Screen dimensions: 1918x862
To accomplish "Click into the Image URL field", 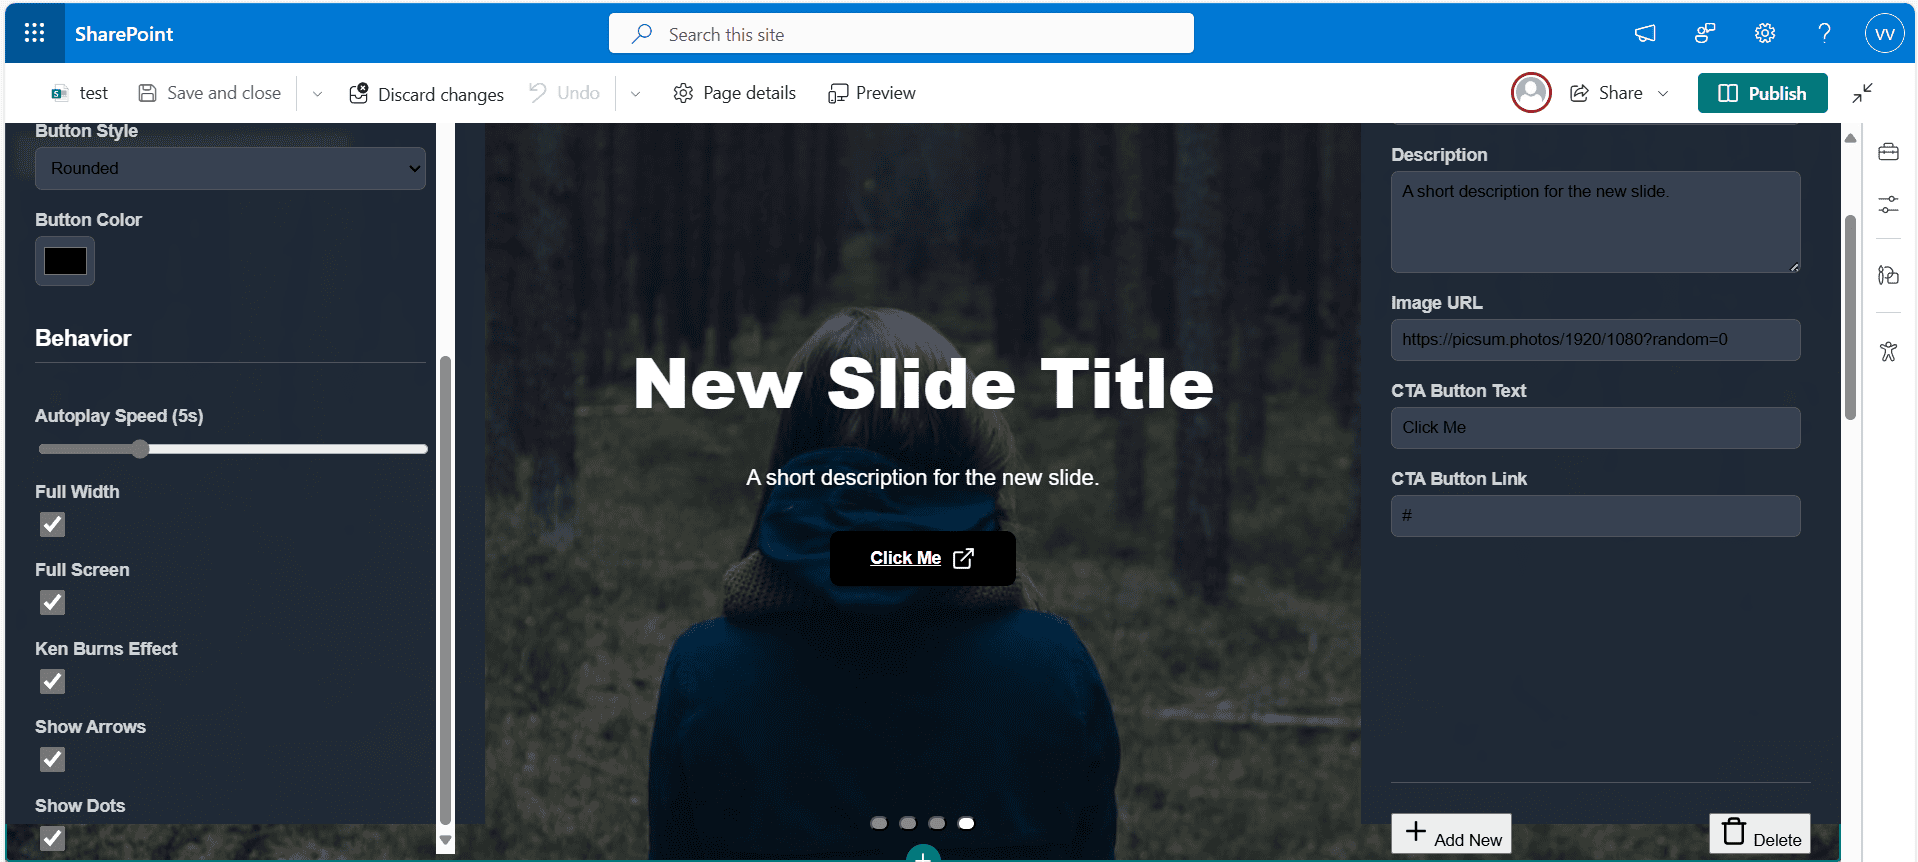I will (1595, 340).
